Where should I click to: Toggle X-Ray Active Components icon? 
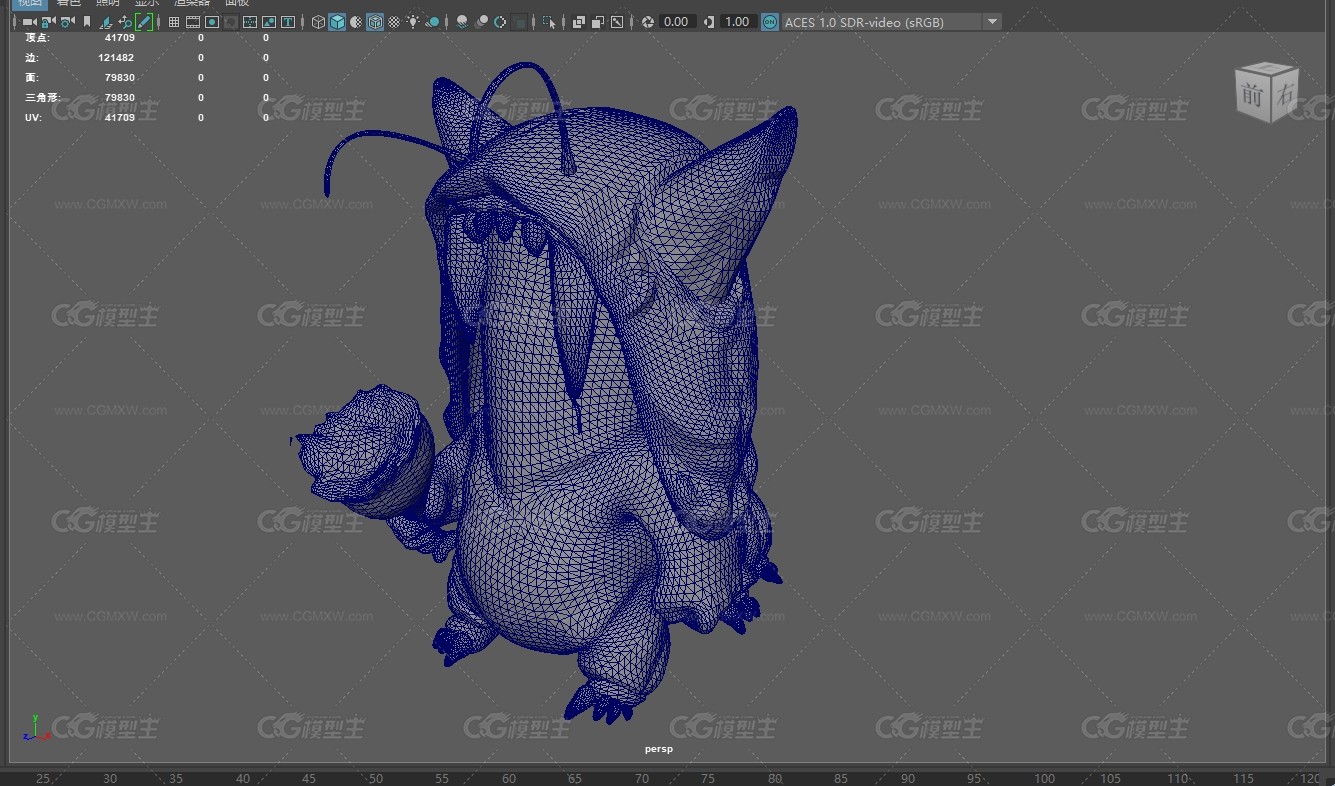coord(597,21)
